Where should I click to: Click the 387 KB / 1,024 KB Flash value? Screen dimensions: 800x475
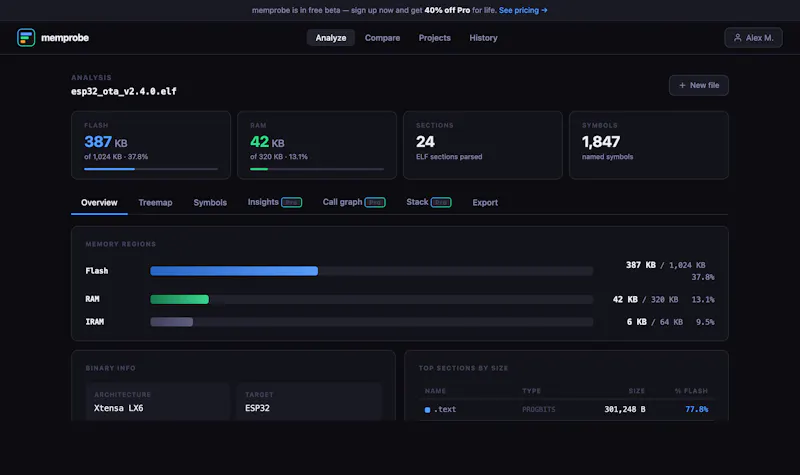[x=666, y=265]
